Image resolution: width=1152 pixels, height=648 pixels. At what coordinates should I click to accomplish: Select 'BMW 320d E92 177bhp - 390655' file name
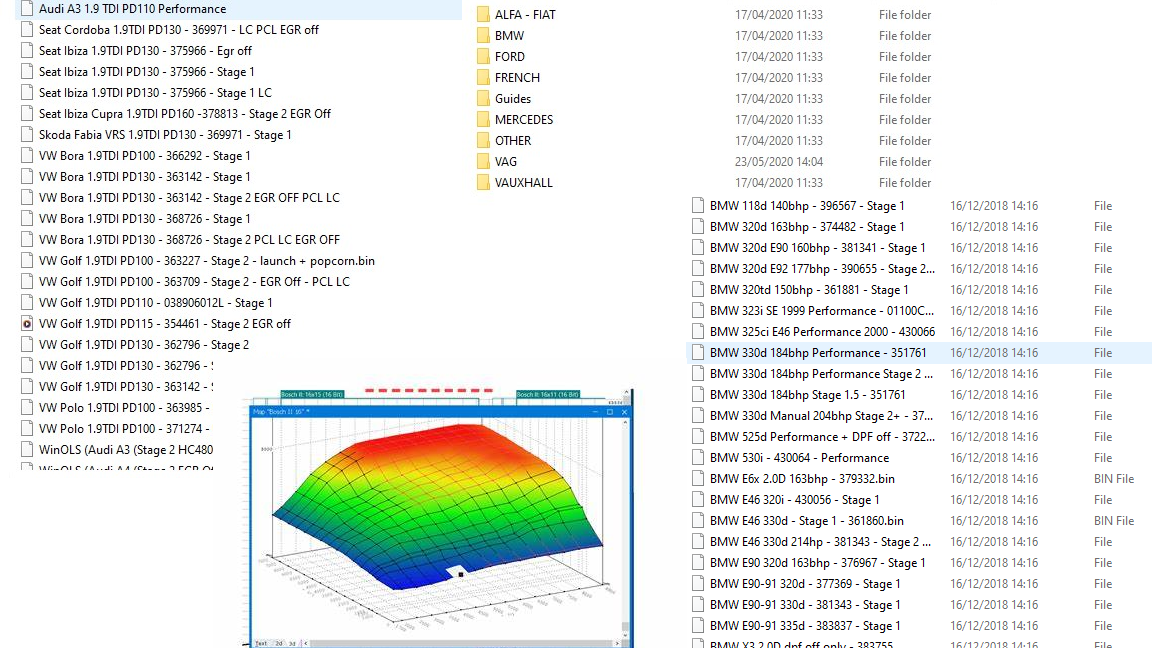tap(823, 269)
